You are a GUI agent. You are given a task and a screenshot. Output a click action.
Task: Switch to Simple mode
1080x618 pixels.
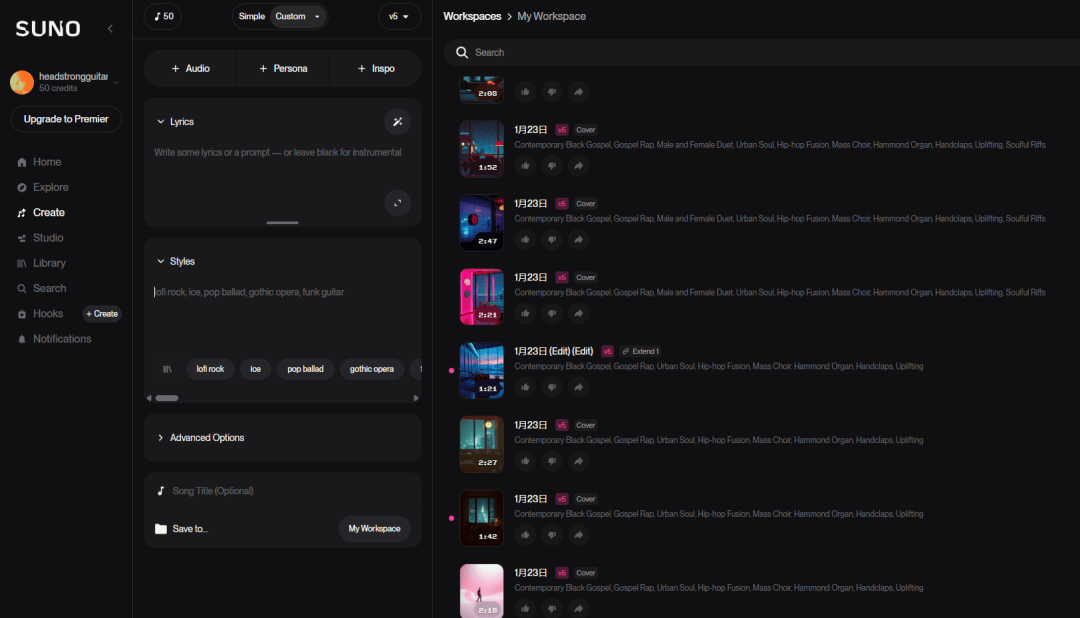pyautogui.click(x=252, y=17)
